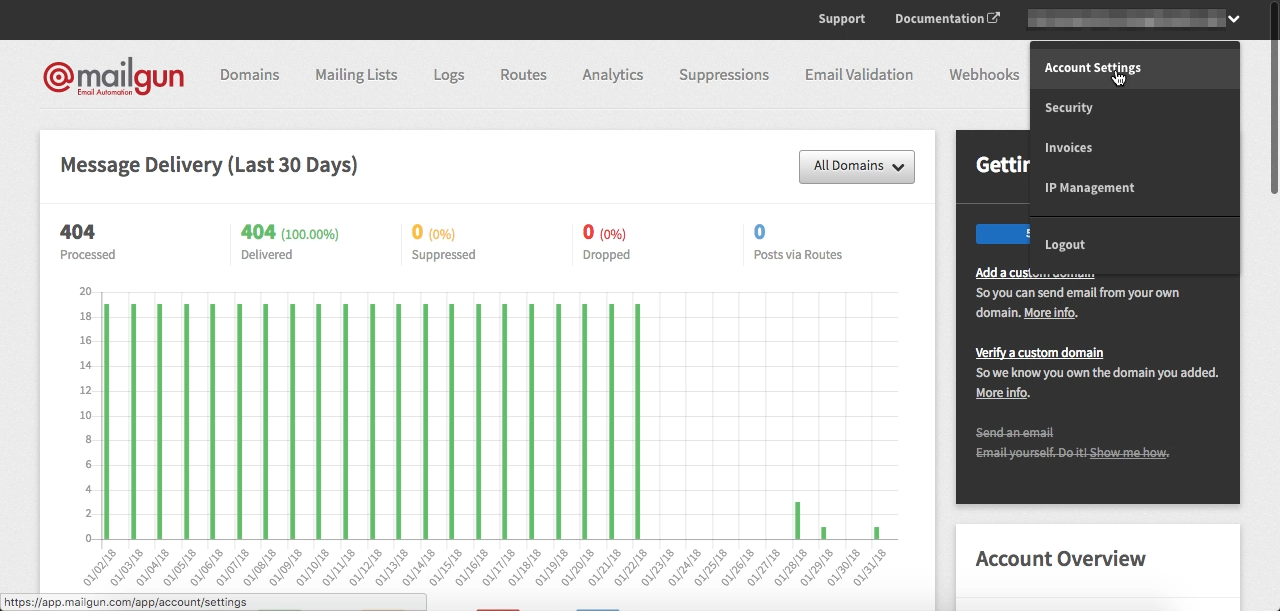Image resolution: width=1280 pixels, height=611 pixels.
Task: Open the Logs section
Action: point(449,74)
